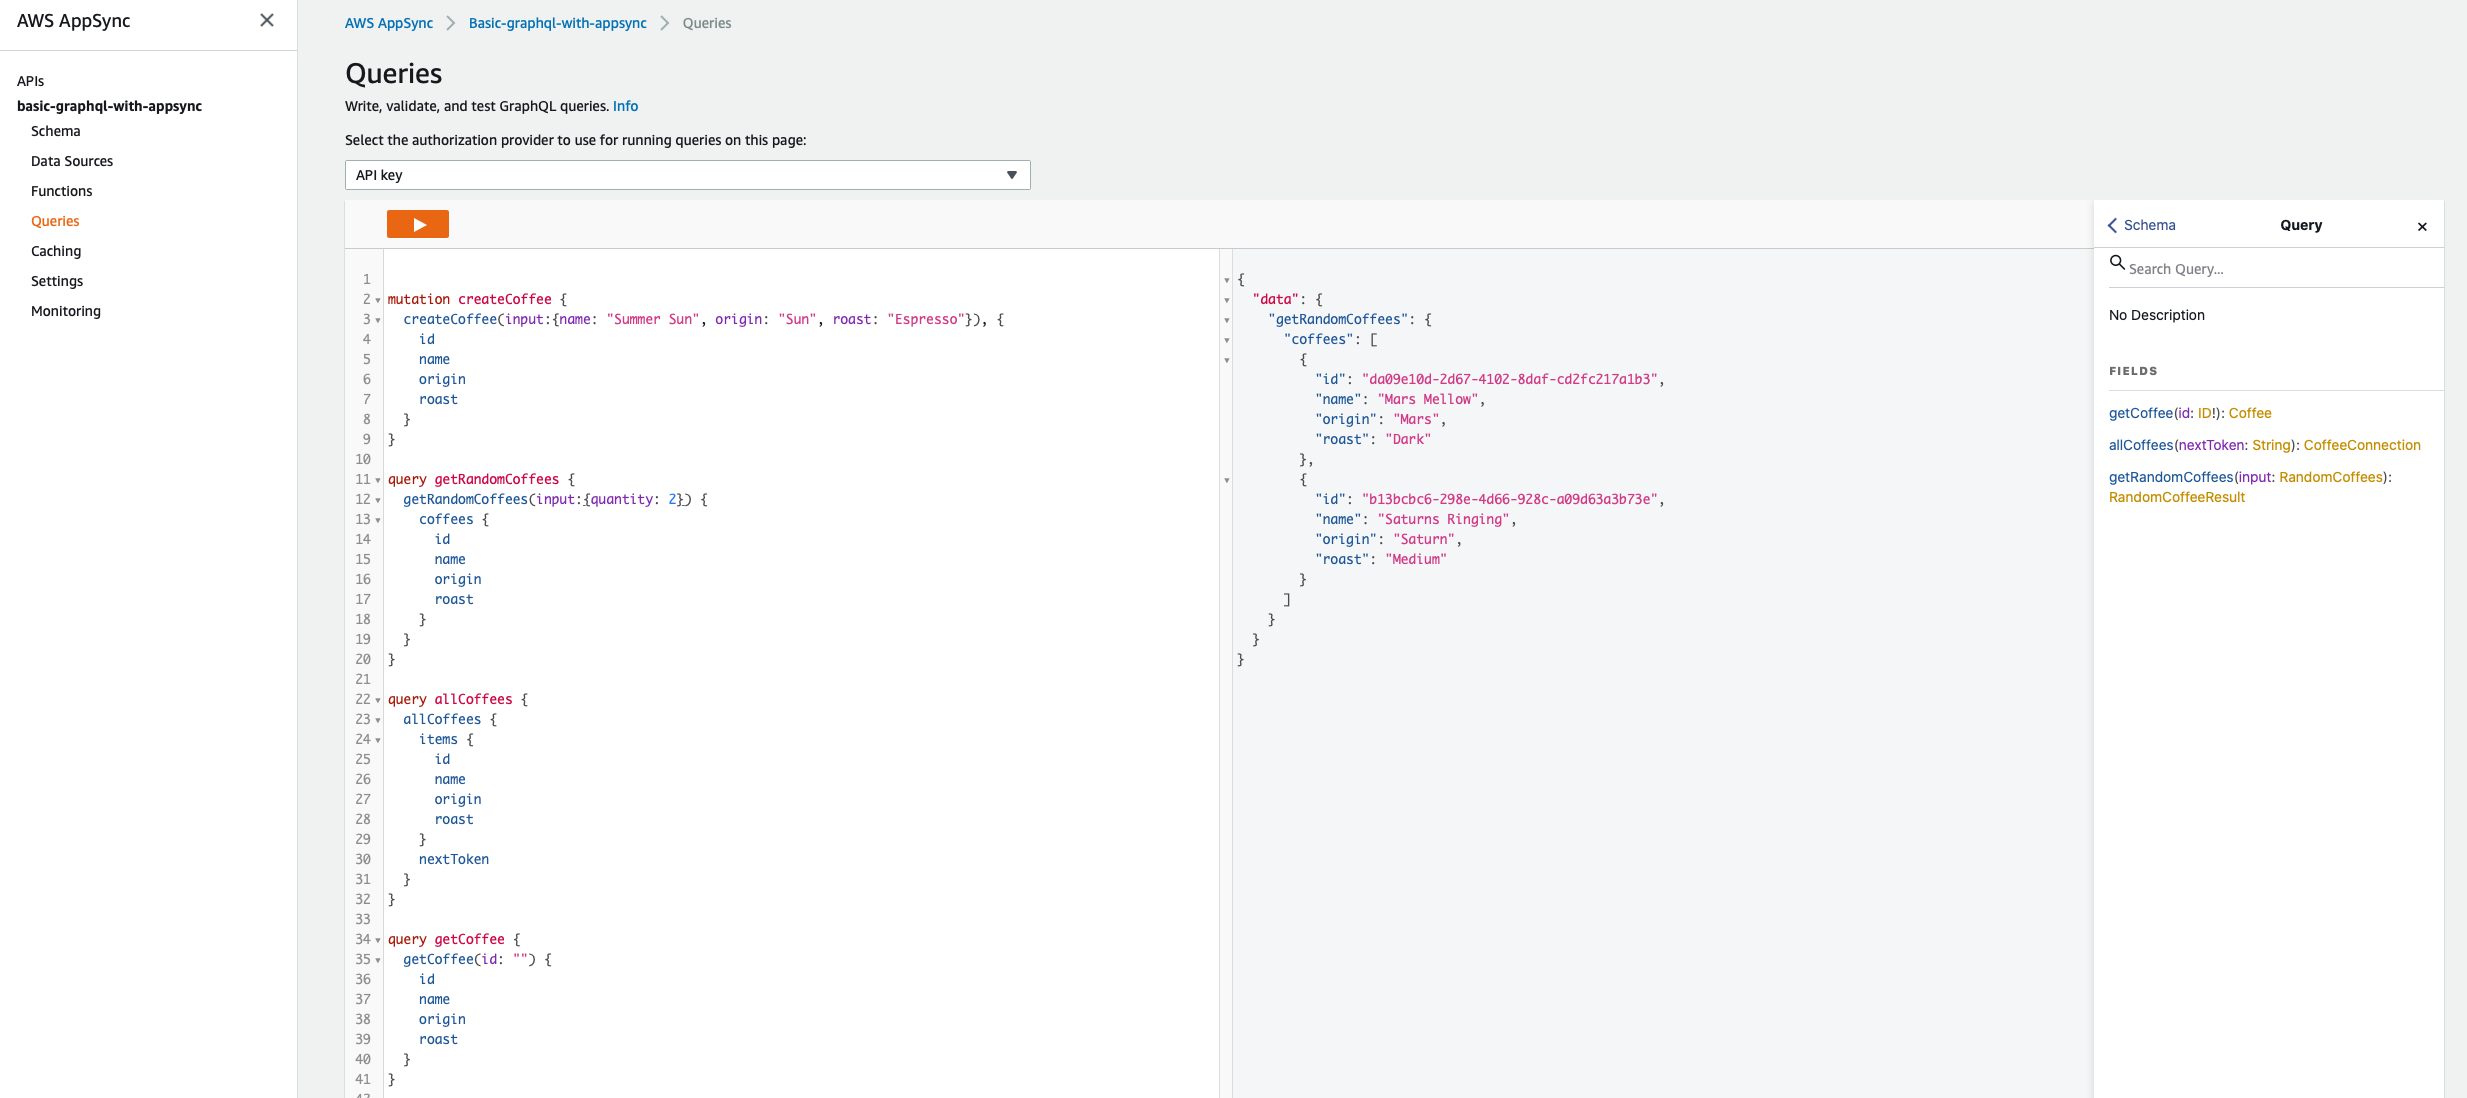Screen dimensions: 2467x1098
Task: Close the AWS AppSync sidebar panel
Action: [x=267, y=20]
